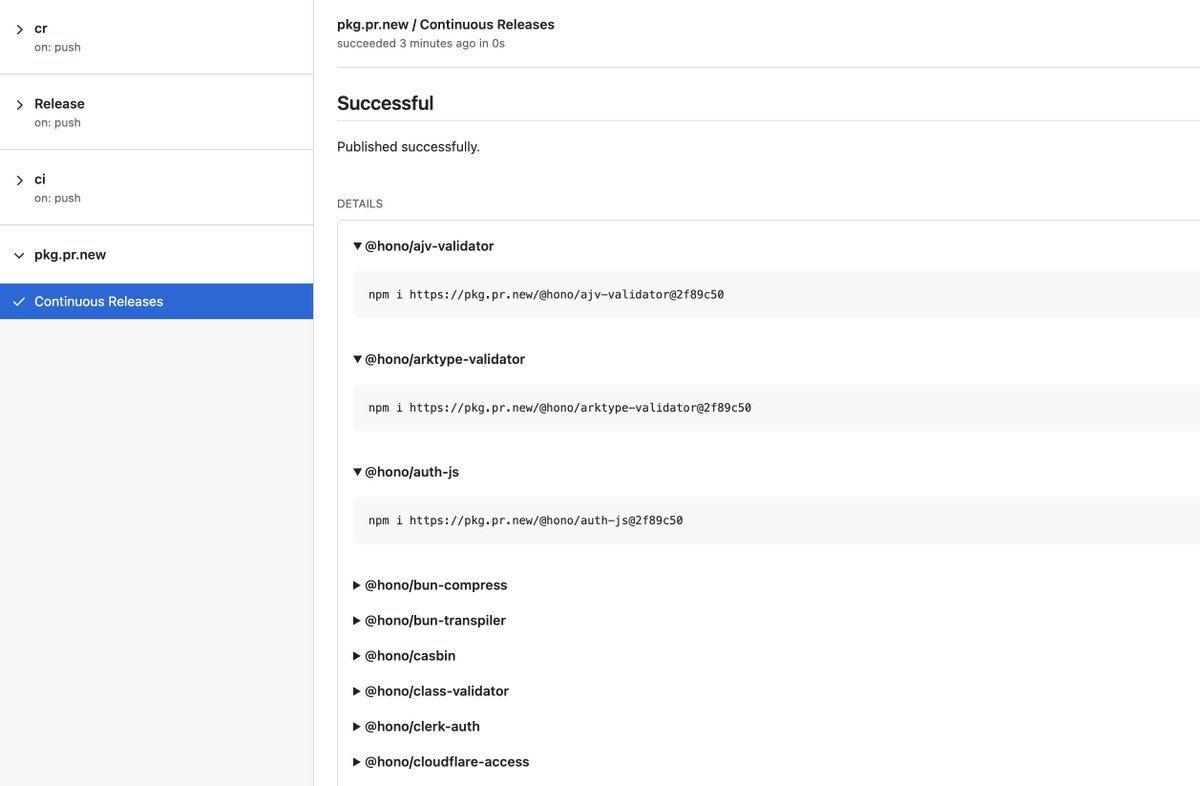
Task: Click the cr workflow name
Action: tap(41, 28)
